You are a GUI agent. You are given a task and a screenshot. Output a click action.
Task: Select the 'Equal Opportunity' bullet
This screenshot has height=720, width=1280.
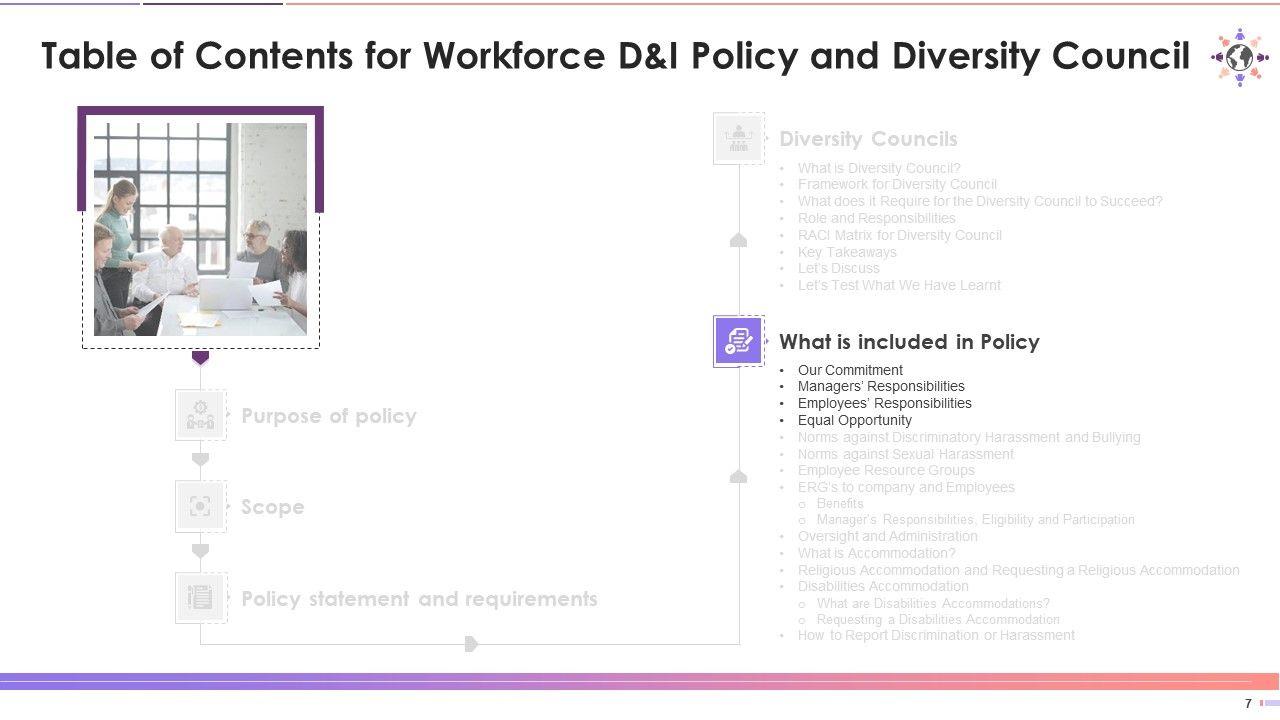(855, 420)
